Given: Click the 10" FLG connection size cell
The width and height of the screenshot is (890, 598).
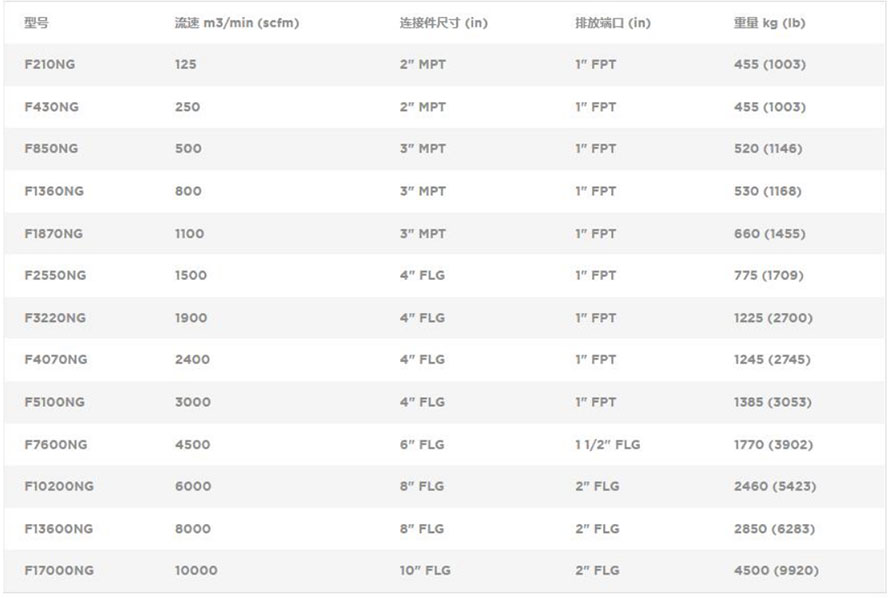Looking at the screenshot, I should [x=425, y=571].
